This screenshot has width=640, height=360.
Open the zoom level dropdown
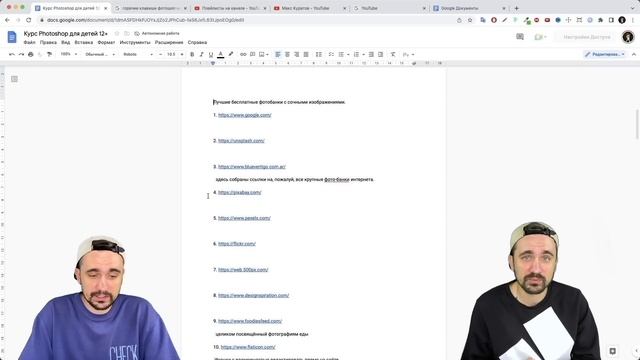(x=69, y=54)
